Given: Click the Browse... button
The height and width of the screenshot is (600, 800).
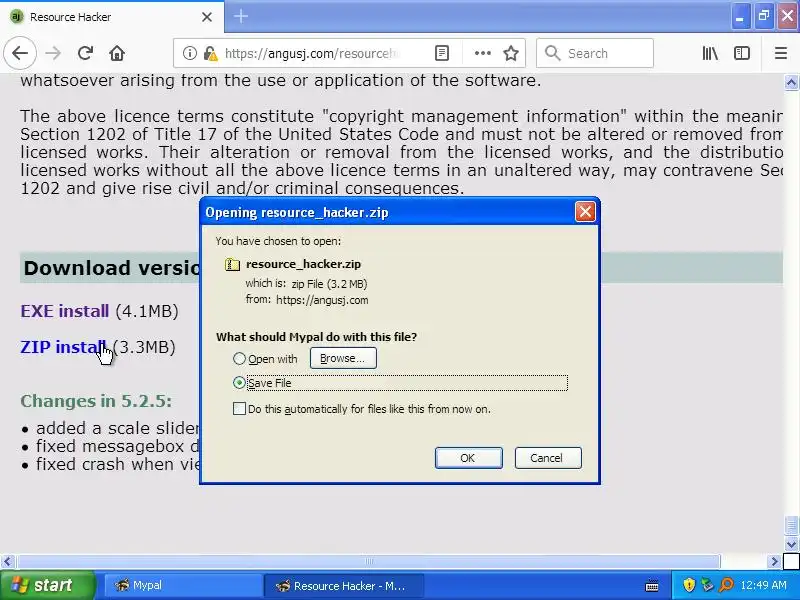Looking at the screenshot, I should pos(343,358).
